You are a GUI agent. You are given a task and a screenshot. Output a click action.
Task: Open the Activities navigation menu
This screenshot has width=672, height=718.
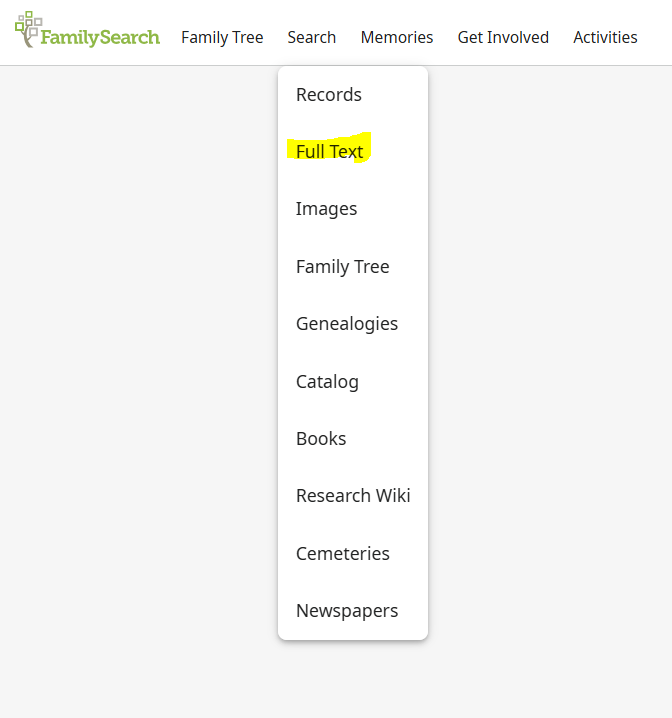point(605,37)
